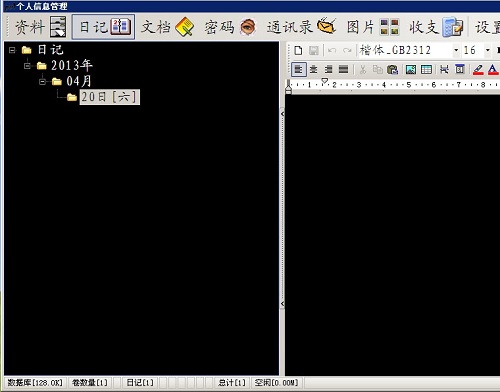The height and width of the screenshot is (392, 500).
Task: Insert a picture into the diary
Action: (x=411, y=69)
